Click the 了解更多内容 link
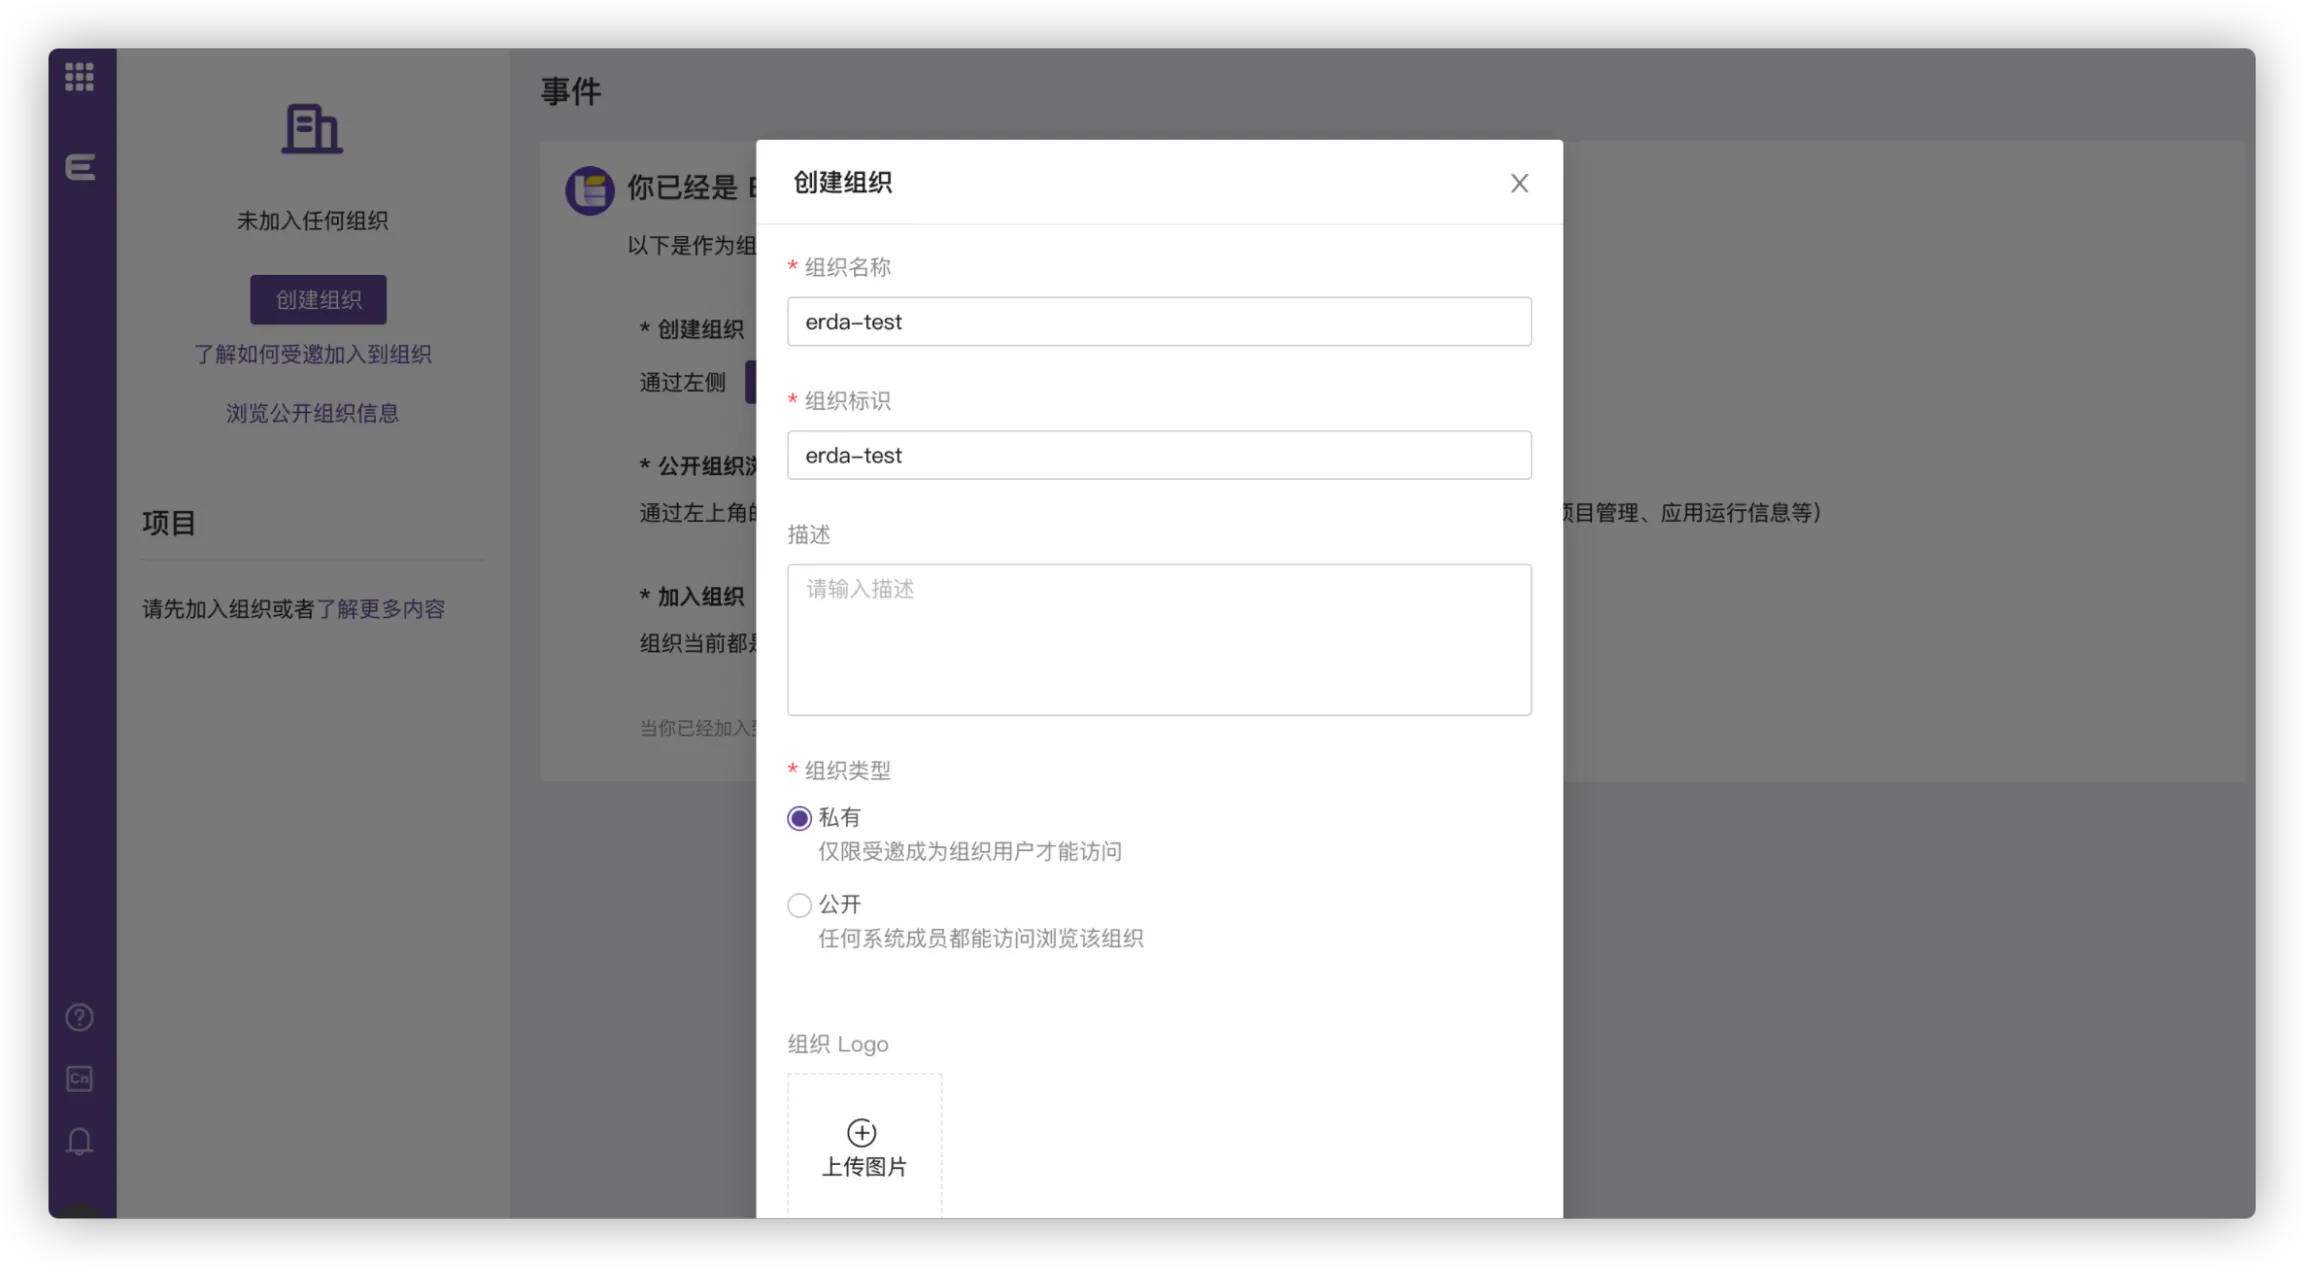 pyautogui.click(x=380, y=609)
